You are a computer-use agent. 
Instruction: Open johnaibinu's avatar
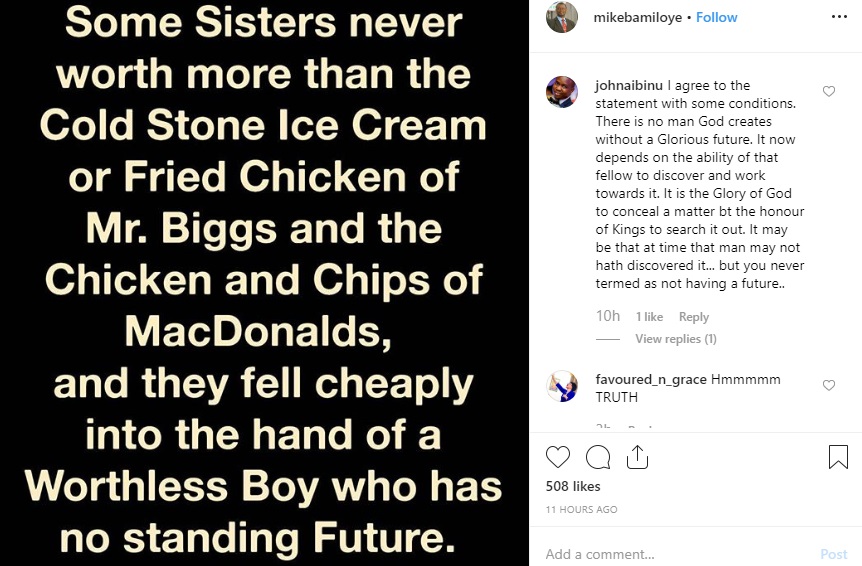[562, 92]
